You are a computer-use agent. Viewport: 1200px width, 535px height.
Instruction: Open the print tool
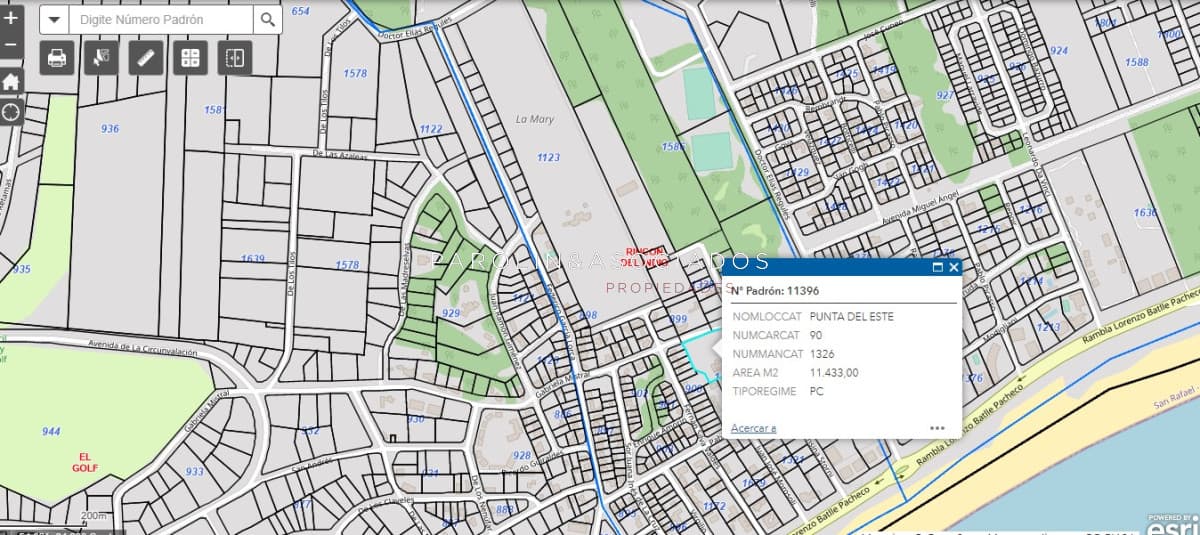[x=57, y=58]
